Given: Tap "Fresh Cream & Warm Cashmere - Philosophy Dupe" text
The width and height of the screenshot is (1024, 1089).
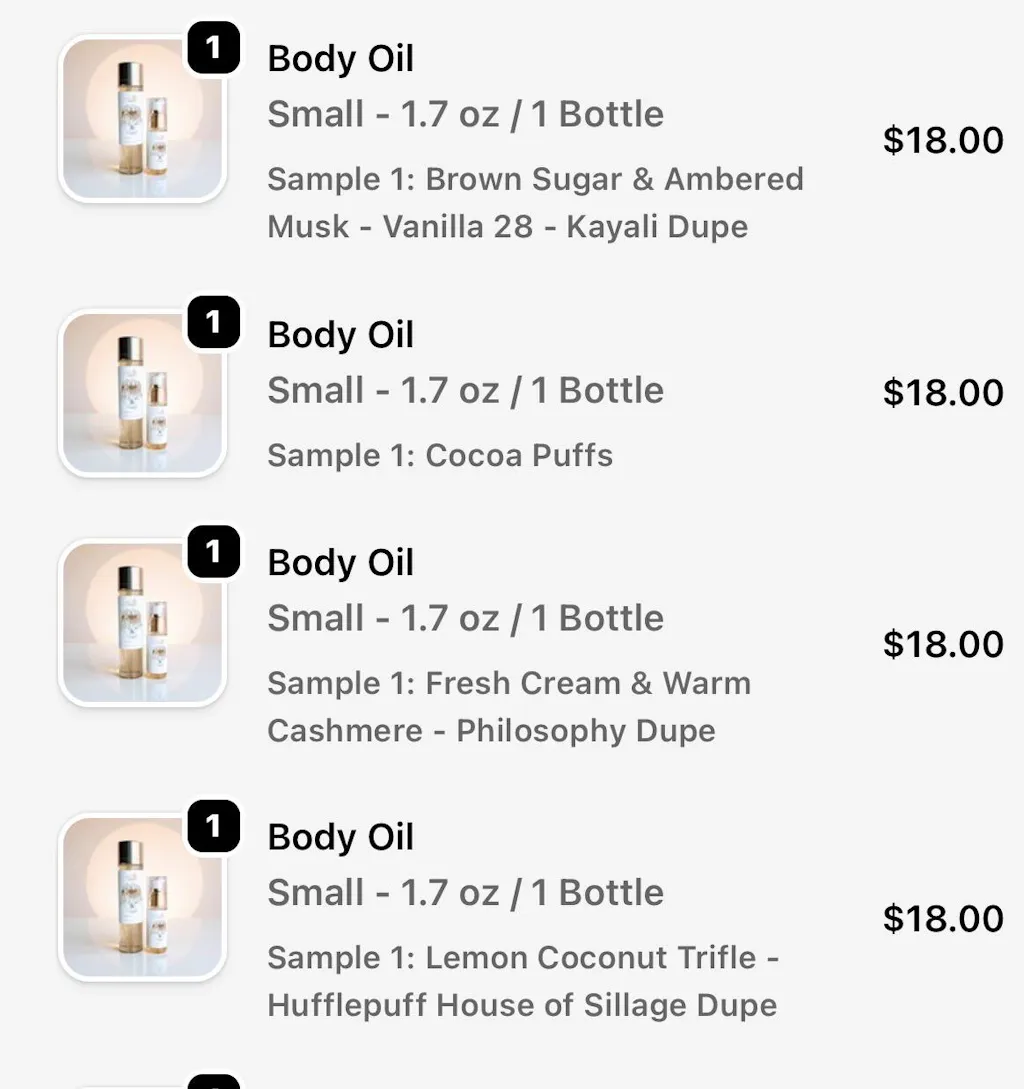Looking at the screenshot, I should click(508, 707).
